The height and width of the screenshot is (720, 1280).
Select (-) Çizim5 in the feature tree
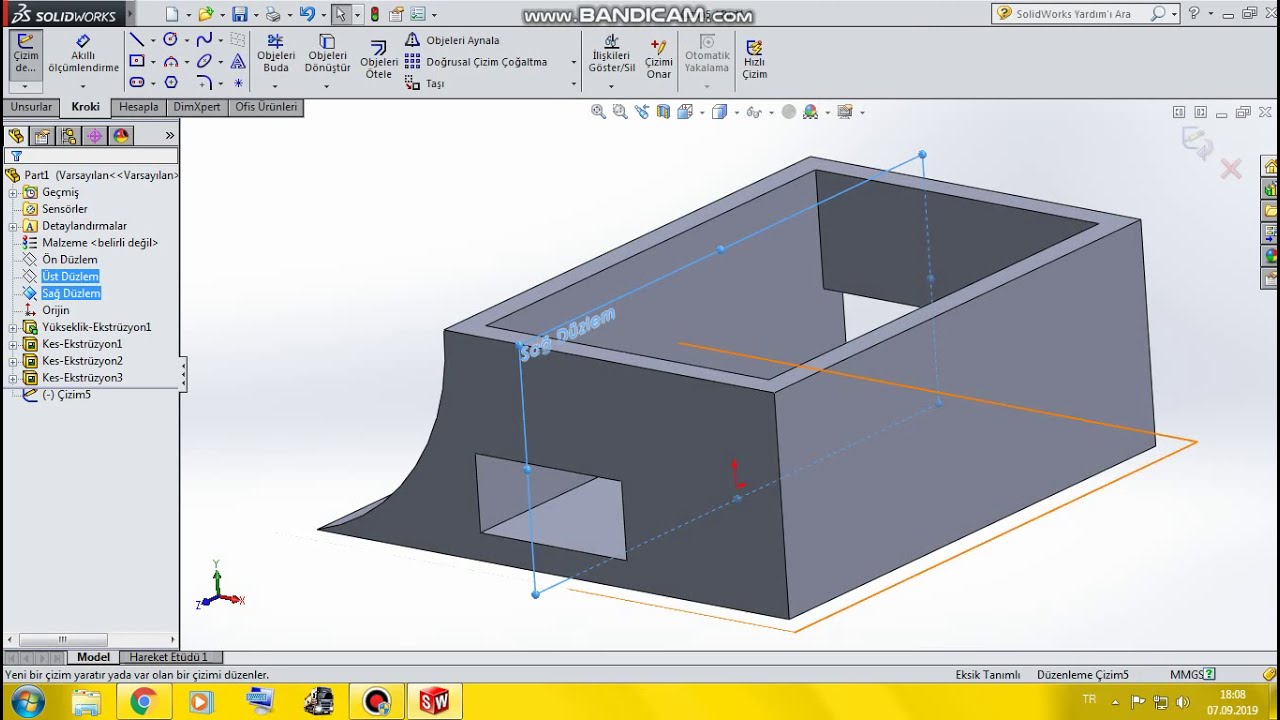66,395
